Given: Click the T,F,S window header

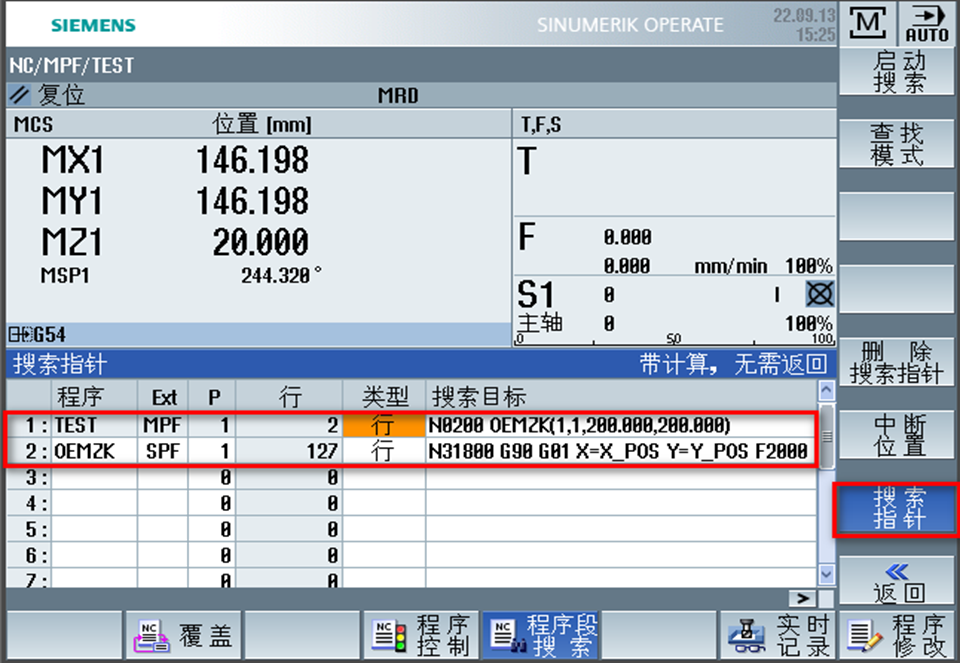Looking at the screenshot, I should (x=674, y=125).
